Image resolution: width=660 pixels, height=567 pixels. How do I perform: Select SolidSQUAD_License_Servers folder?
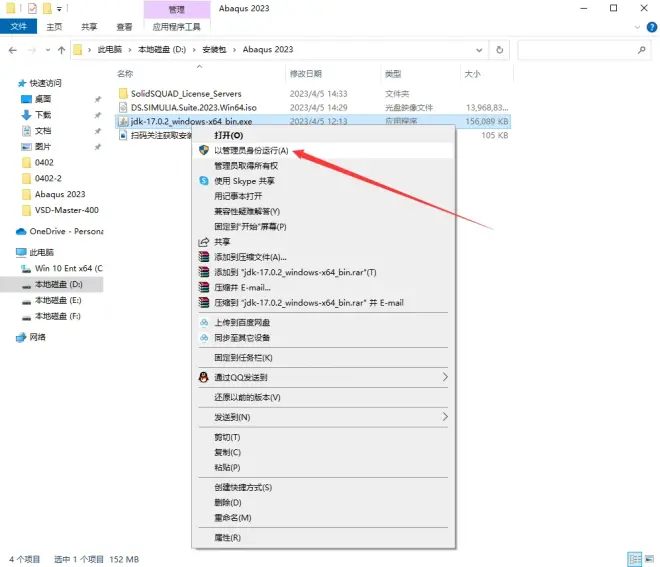[186, 93]
